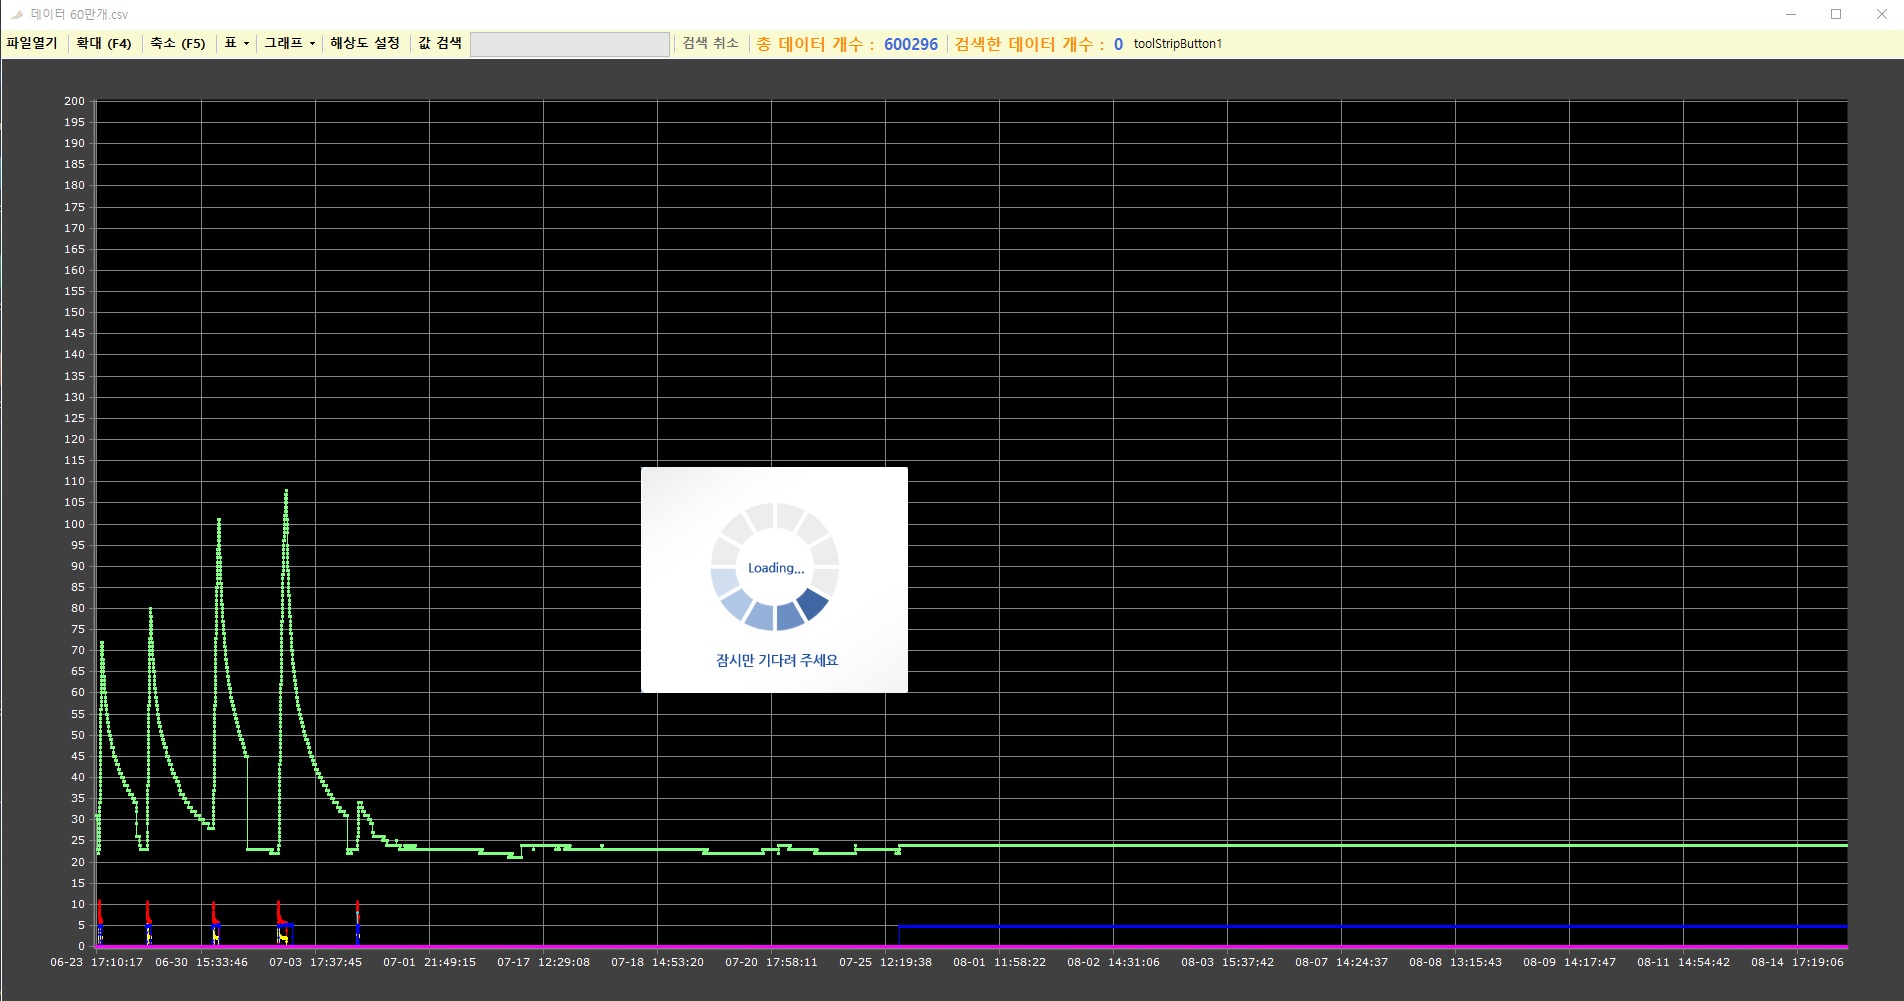Click 검색 취소 to cancel search

pos(710,43)
